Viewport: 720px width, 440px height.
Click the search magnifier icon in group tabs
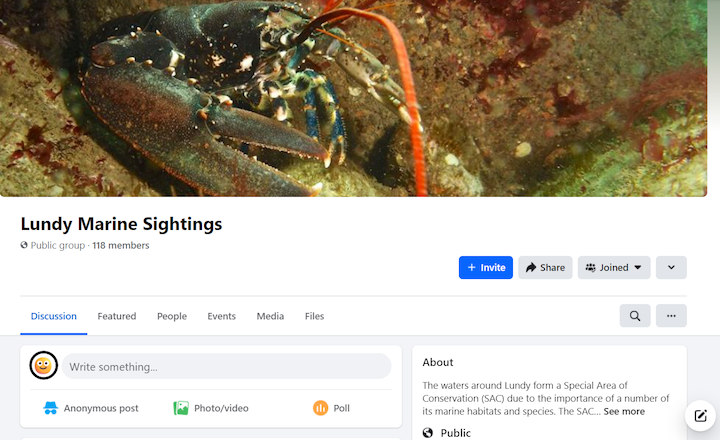(635, 316)
